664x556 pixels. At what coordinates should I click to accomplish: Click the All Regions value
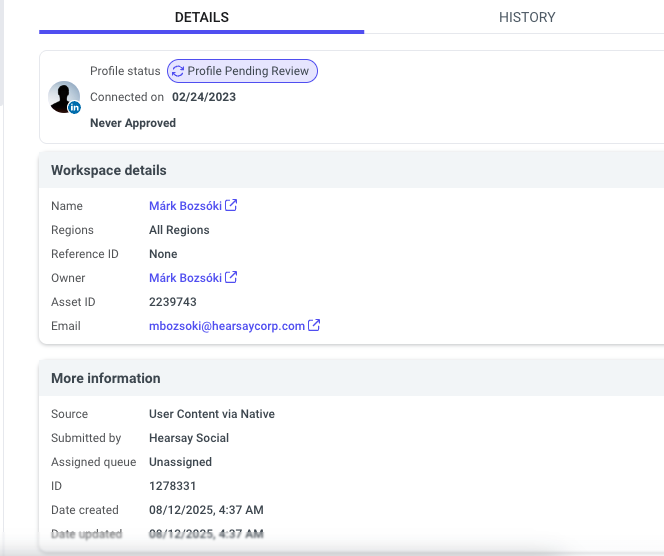click(x=179, y=230)
